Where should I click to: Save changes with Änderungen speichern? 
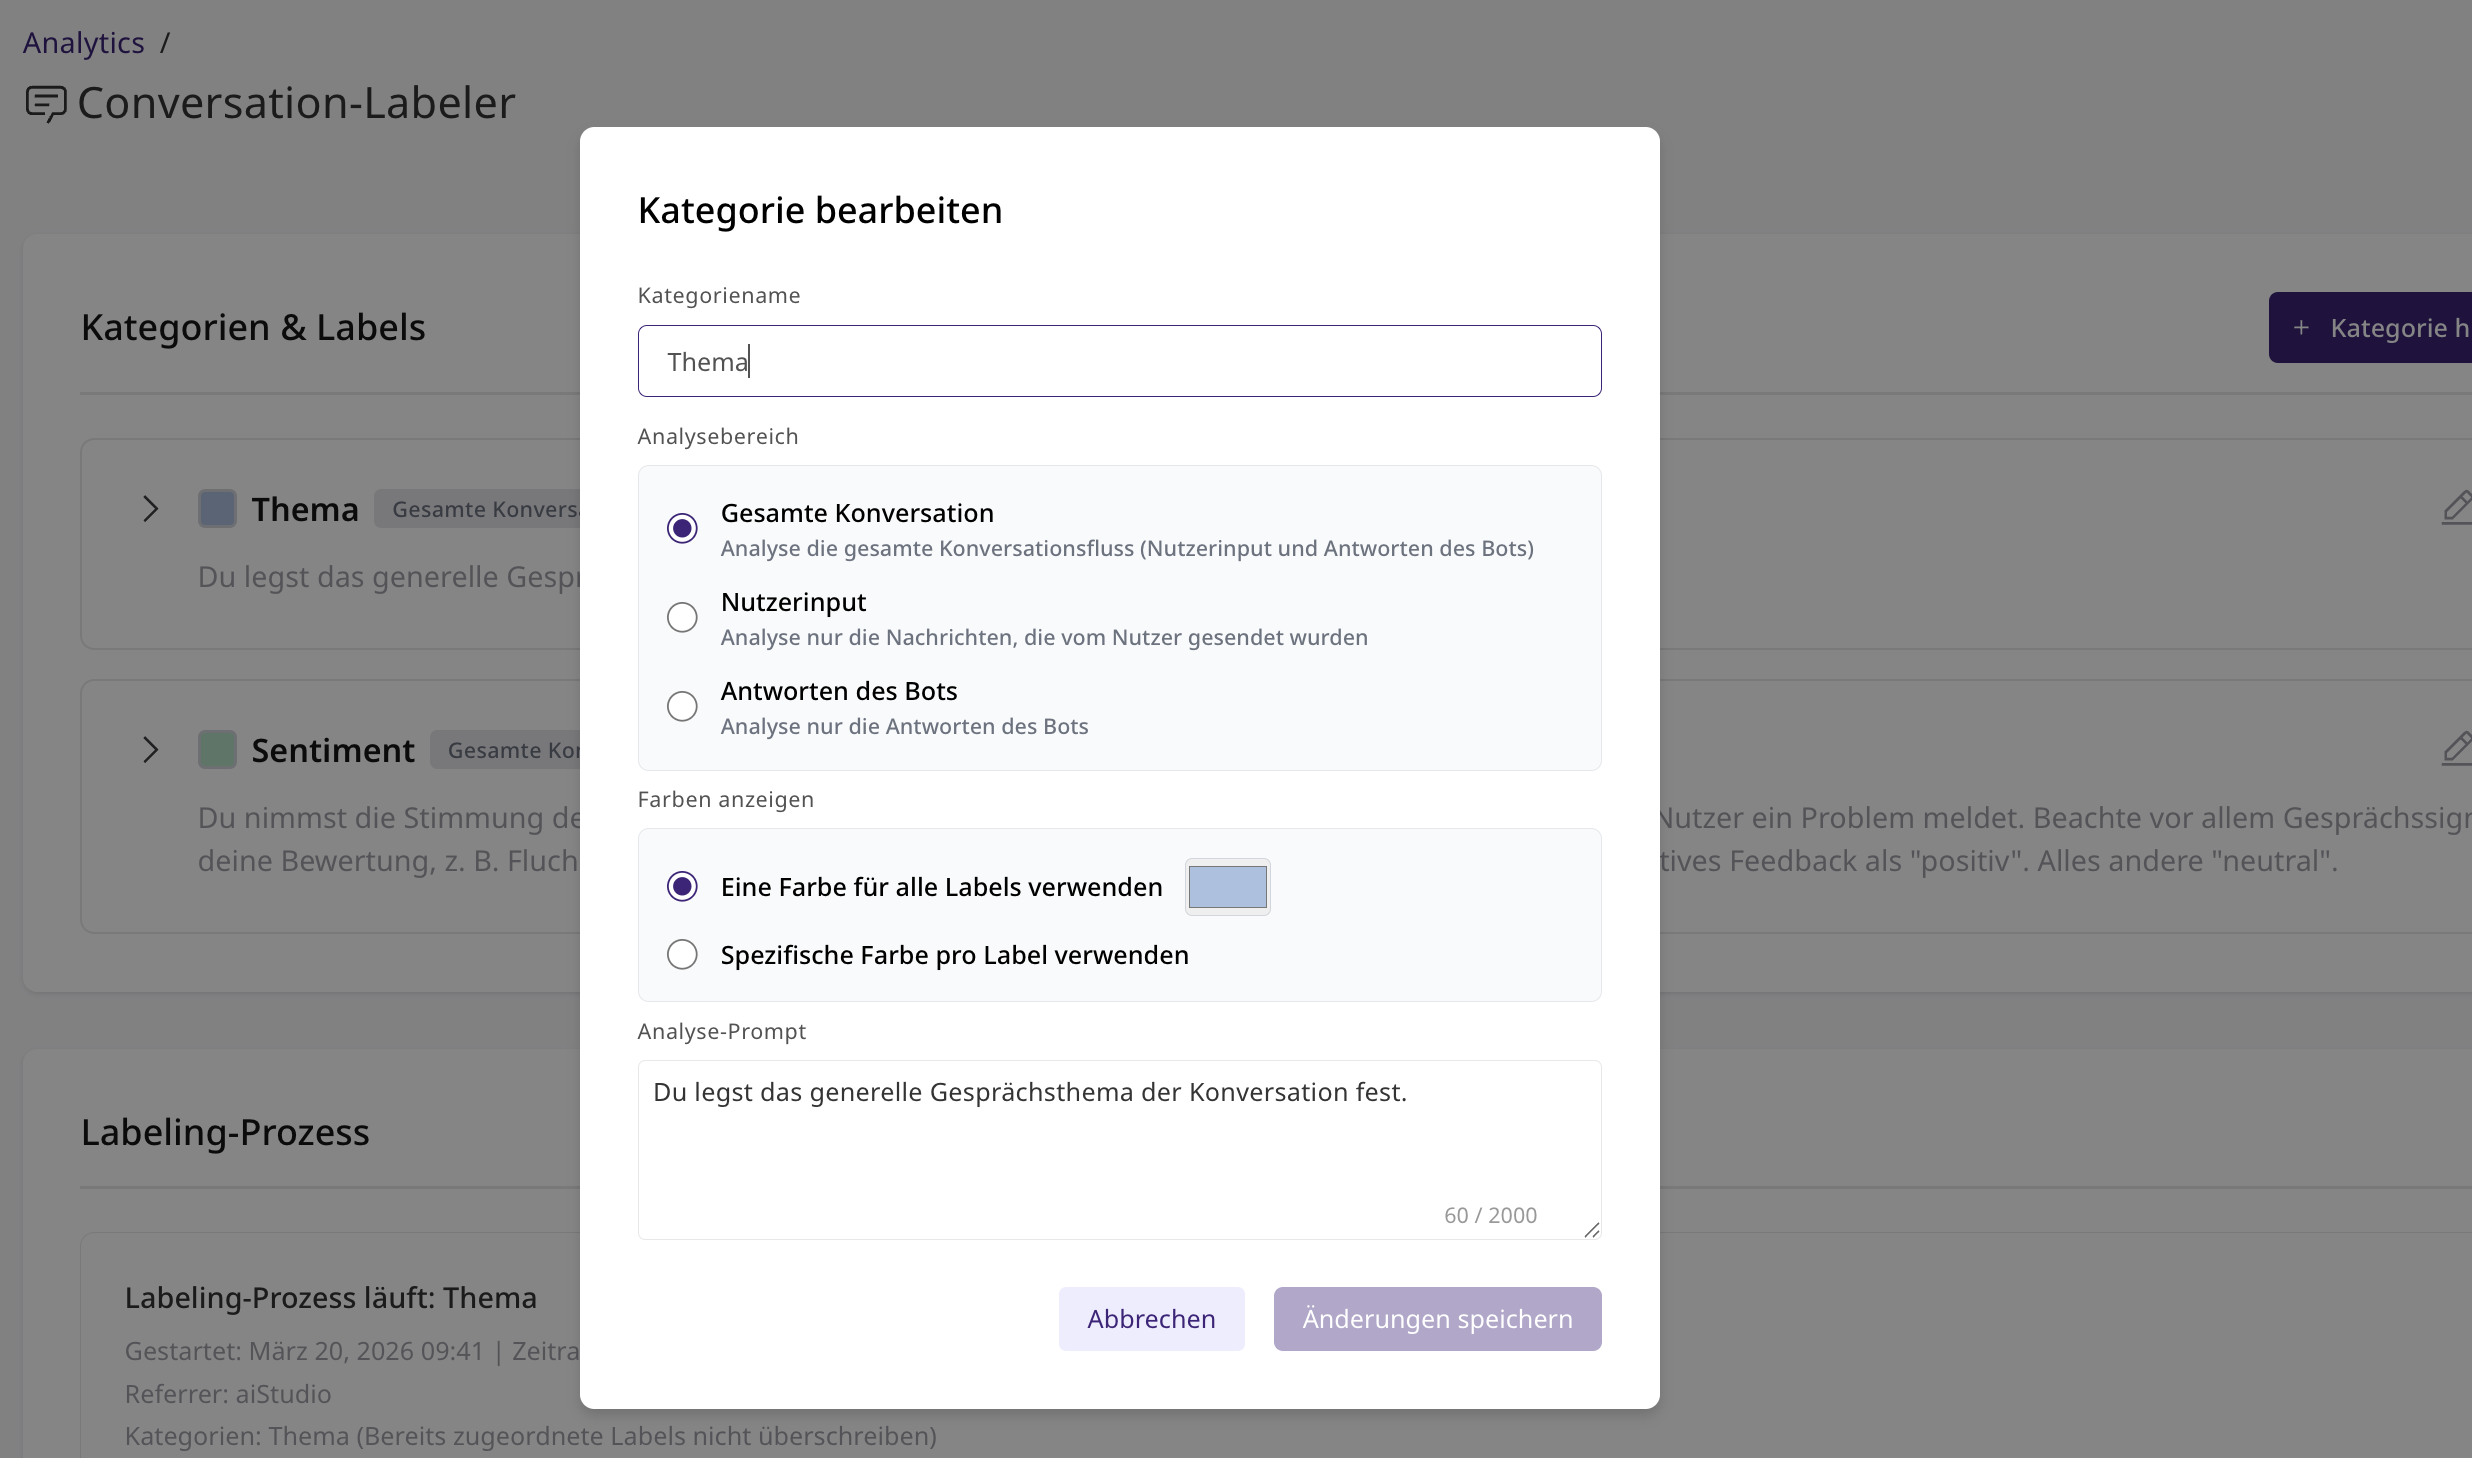point(1437,1318)
